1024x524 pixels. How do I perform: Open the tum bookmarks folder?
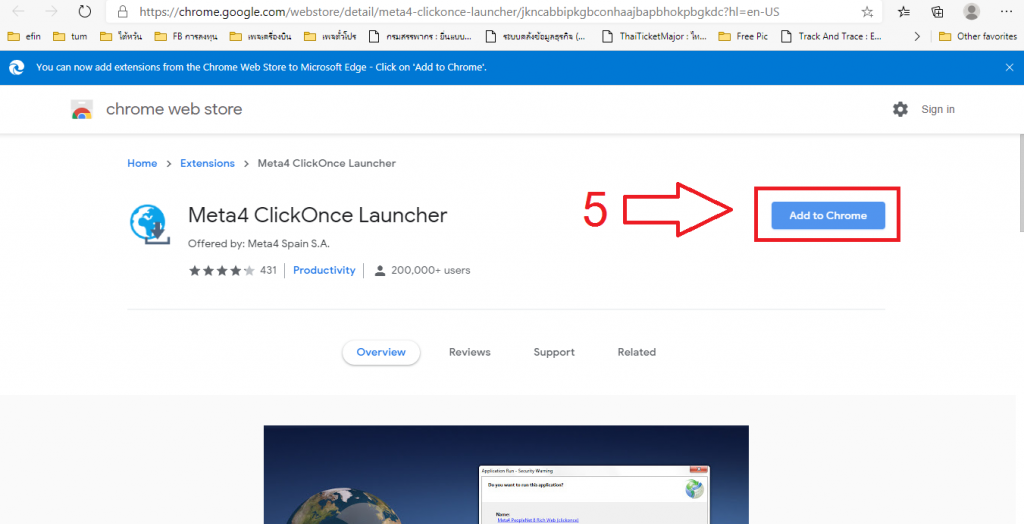click(70, 37)
